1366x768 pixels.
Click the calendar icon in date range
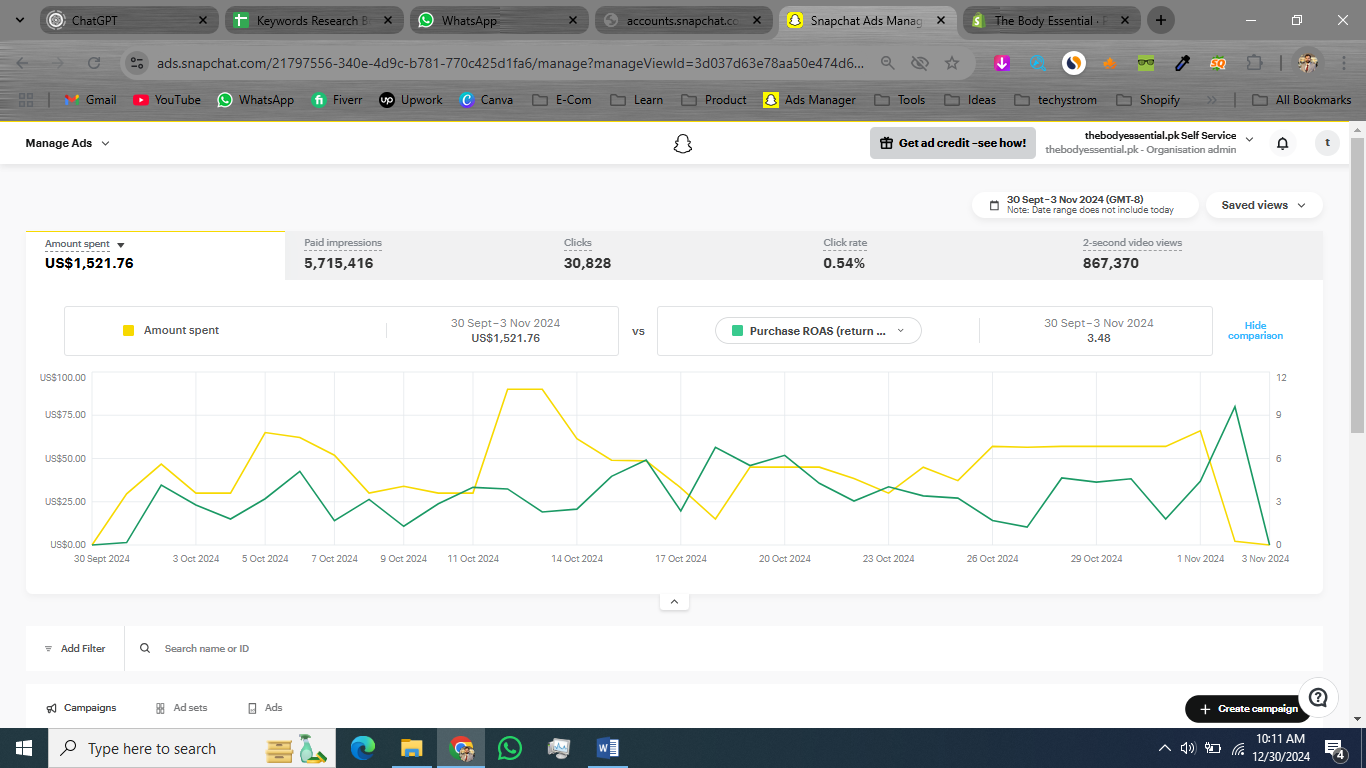(x=994, y=205)
